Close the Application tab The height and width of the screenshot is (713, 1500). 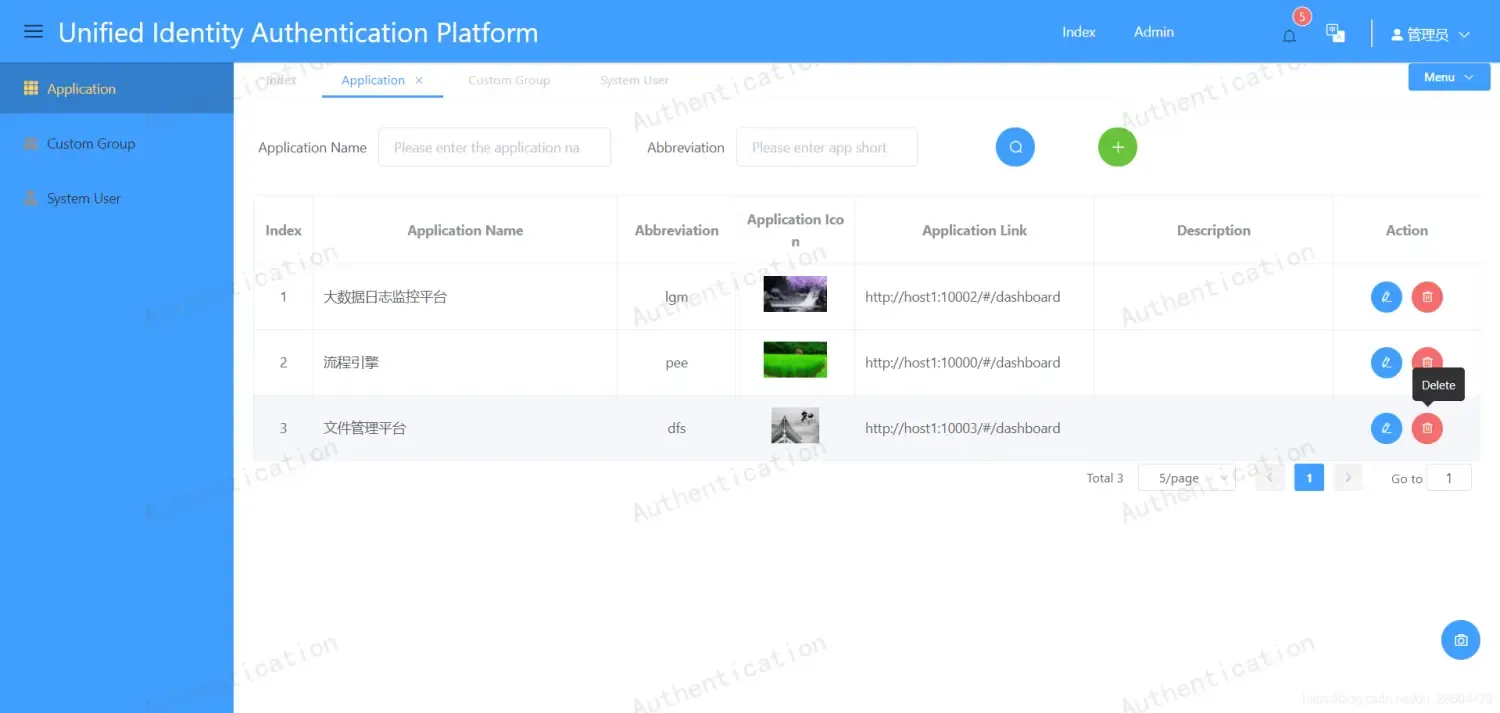419,80
